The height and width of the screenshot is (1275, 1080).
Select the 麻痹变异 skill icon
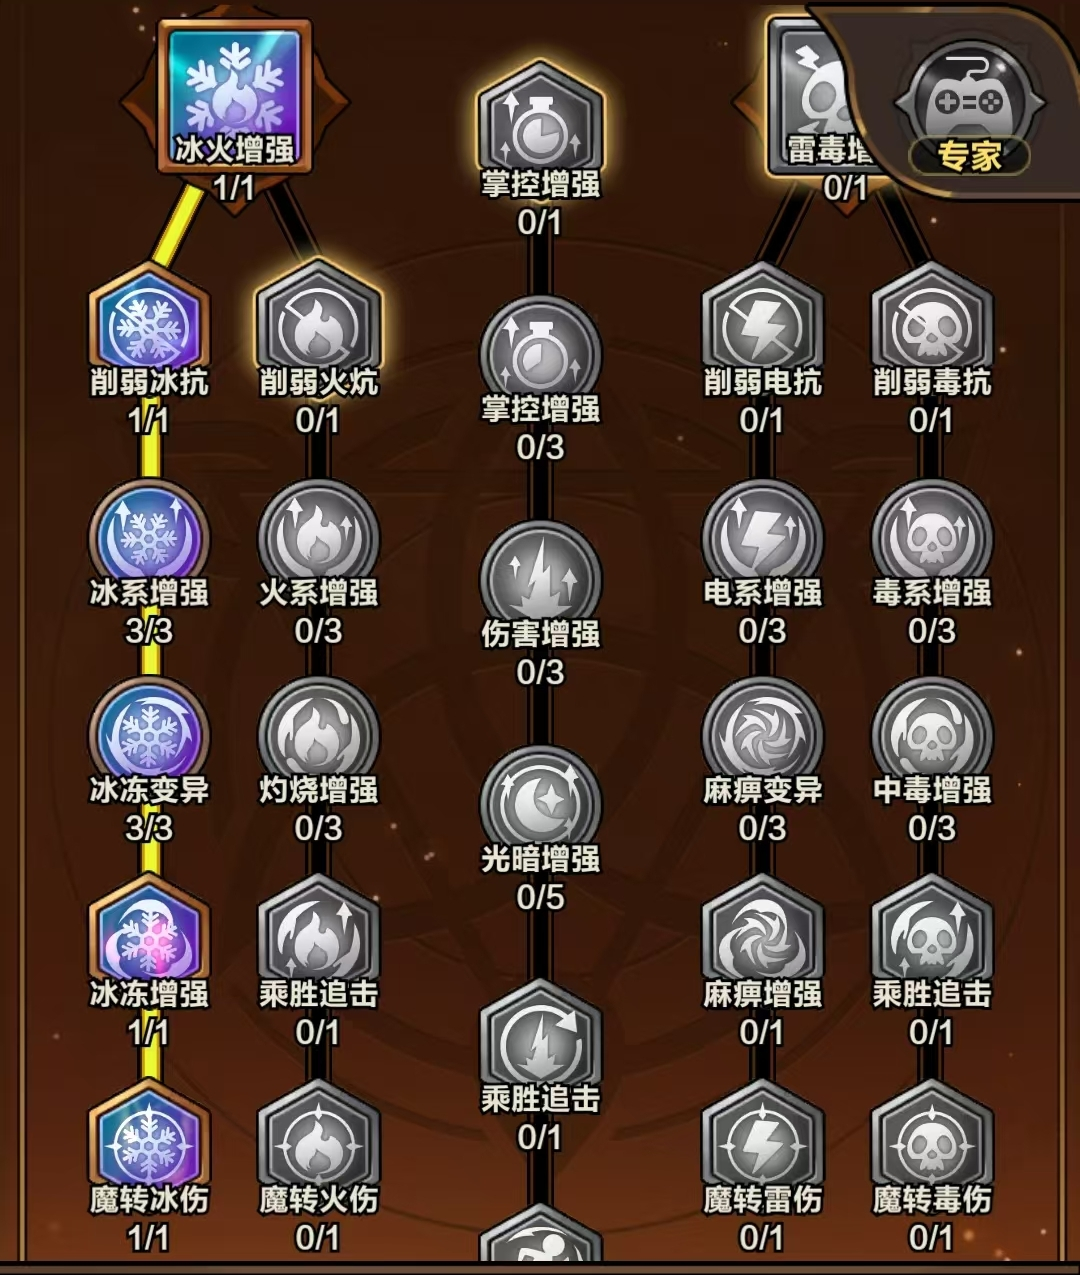(762, 733)
